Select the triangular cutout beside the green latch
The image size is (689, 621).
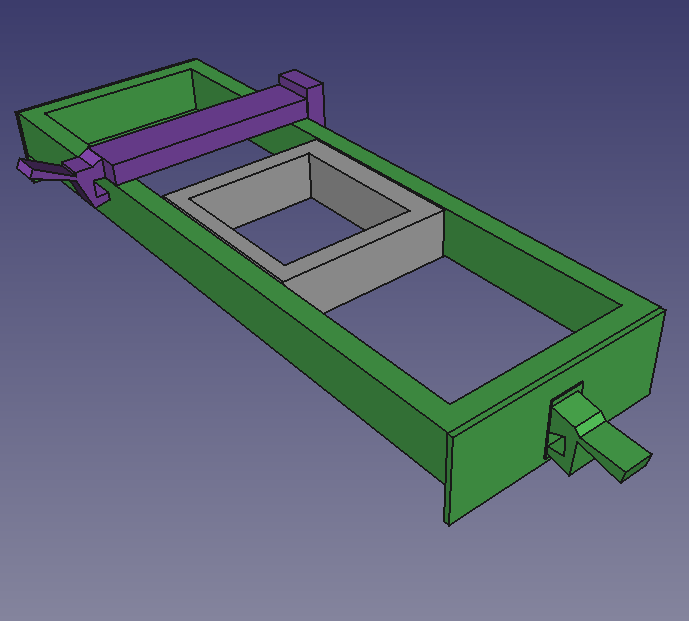click(x=557, y=445)
